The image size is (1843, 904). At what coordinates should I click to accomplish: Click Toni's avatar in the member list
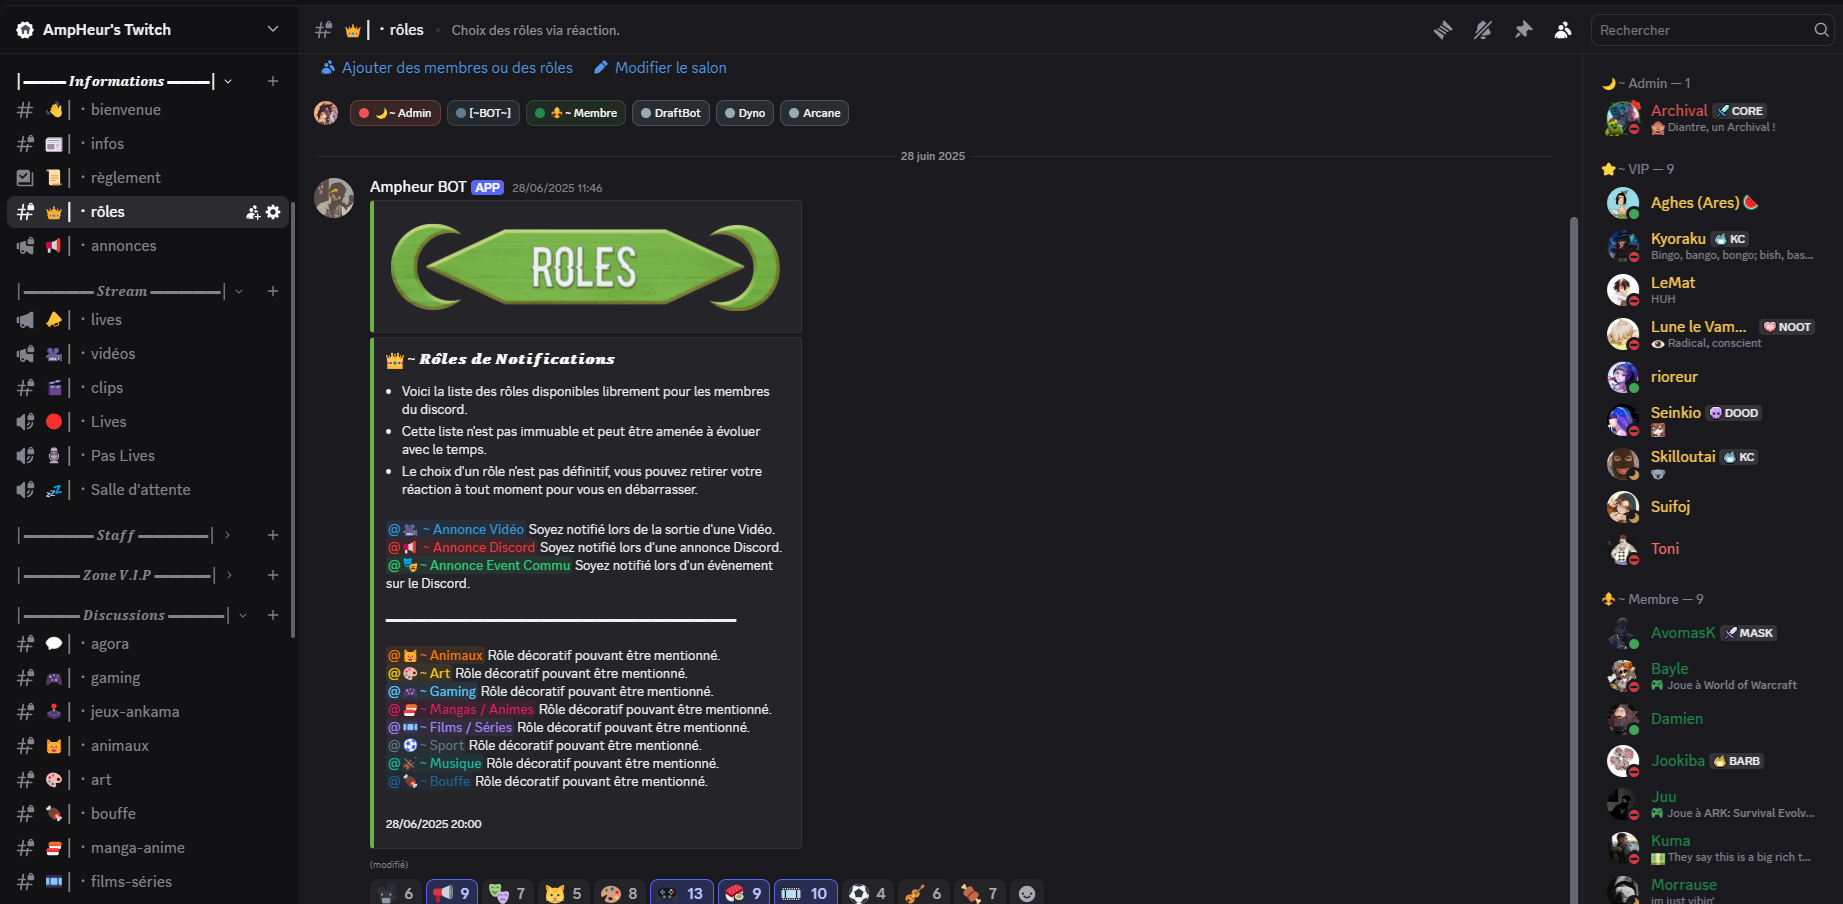coord(1622,549)
